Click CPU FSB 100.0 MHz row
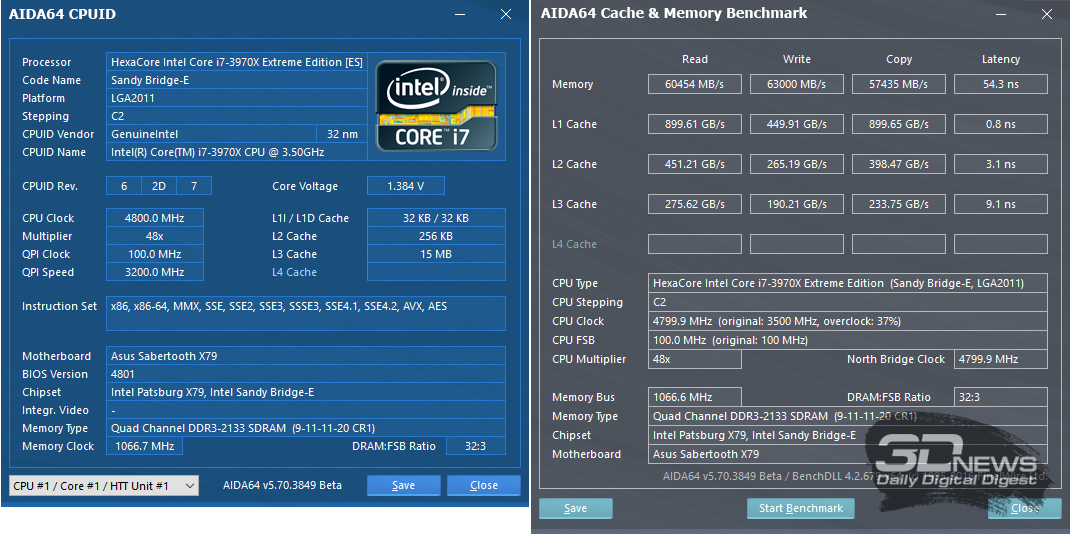This screenshot has height=535, width=1070. [x=848, y=340]
